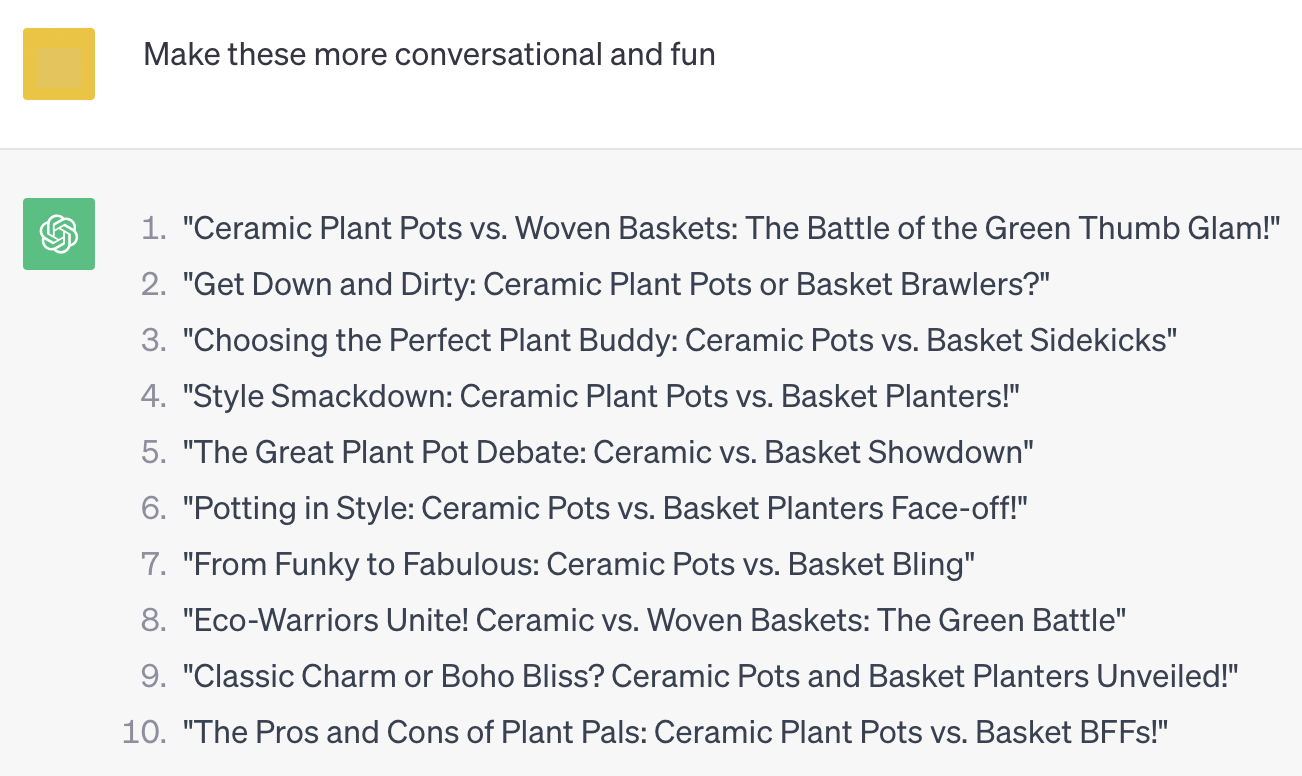Click the green ChatGPT logo icon

59,234
